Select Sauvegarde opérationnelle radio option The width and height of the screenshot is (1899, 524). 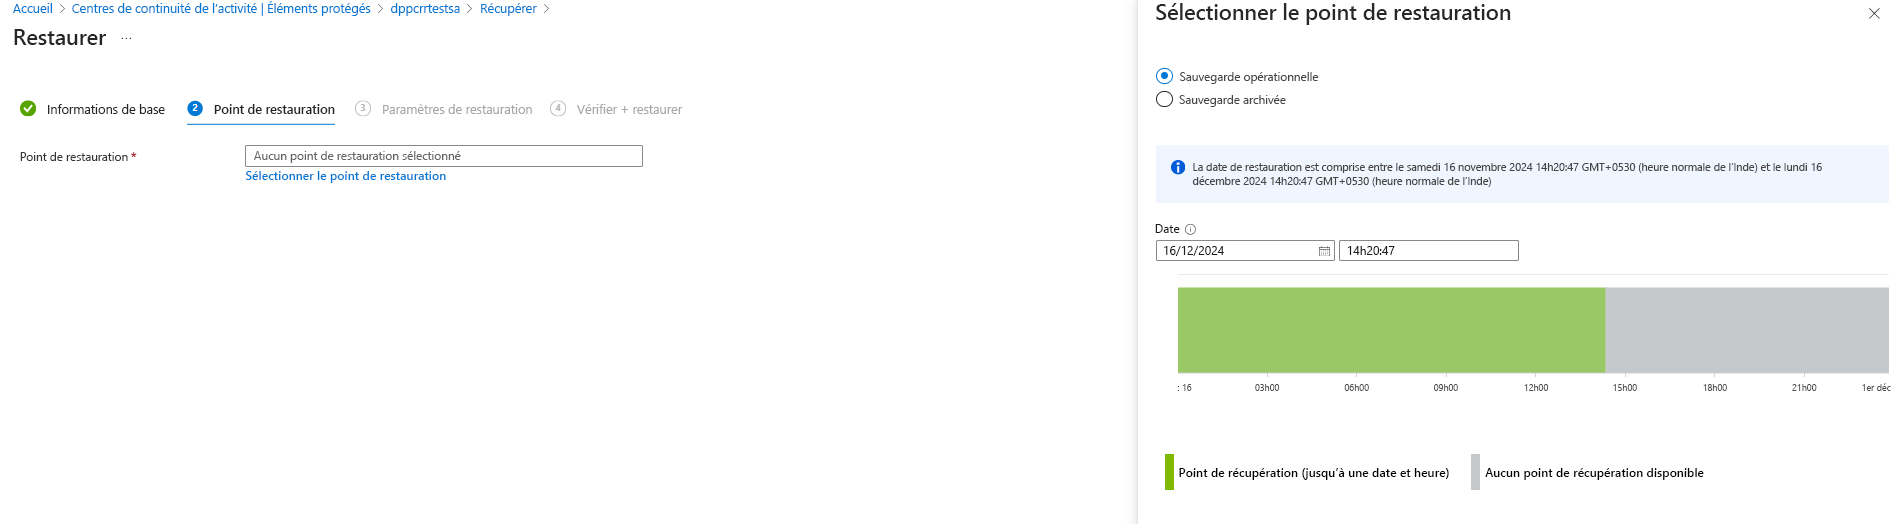click(x=1164, y=76)
